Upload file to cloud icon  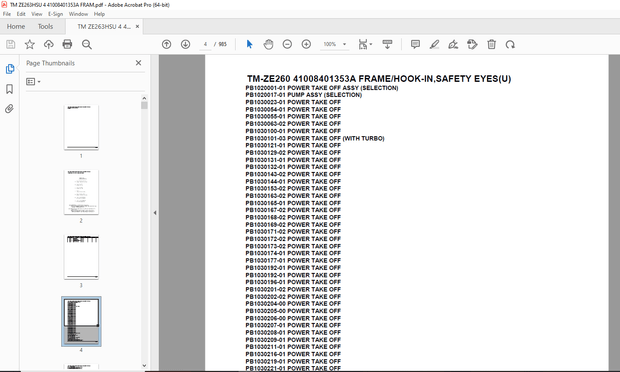(49, 44)
